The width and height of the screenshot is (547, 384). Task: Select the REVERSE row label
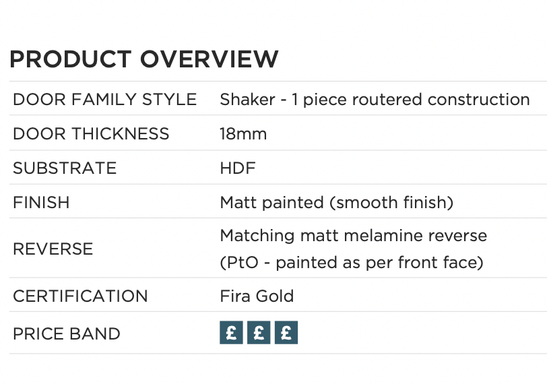coord(53,249)
